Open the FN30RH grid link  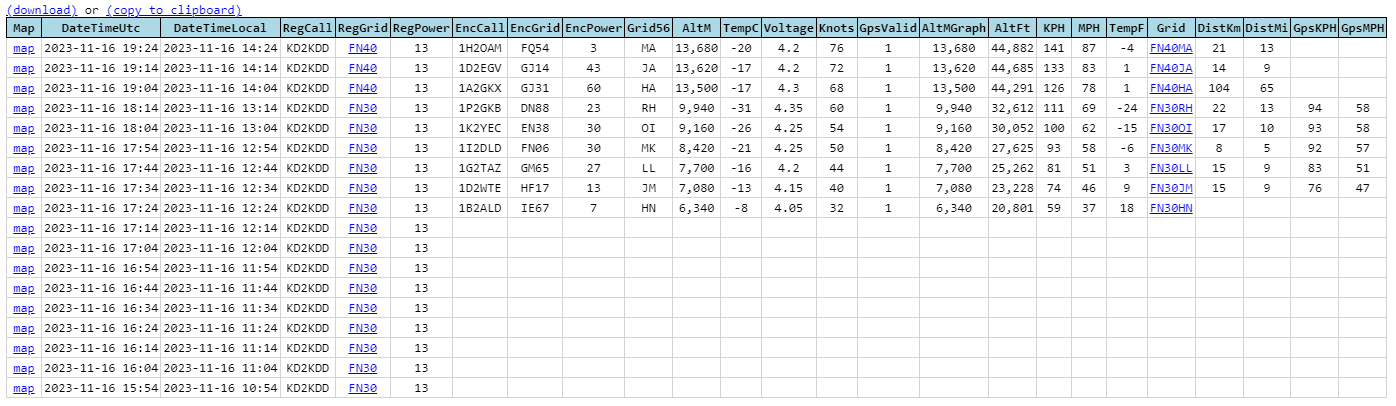pos(1170,108)
